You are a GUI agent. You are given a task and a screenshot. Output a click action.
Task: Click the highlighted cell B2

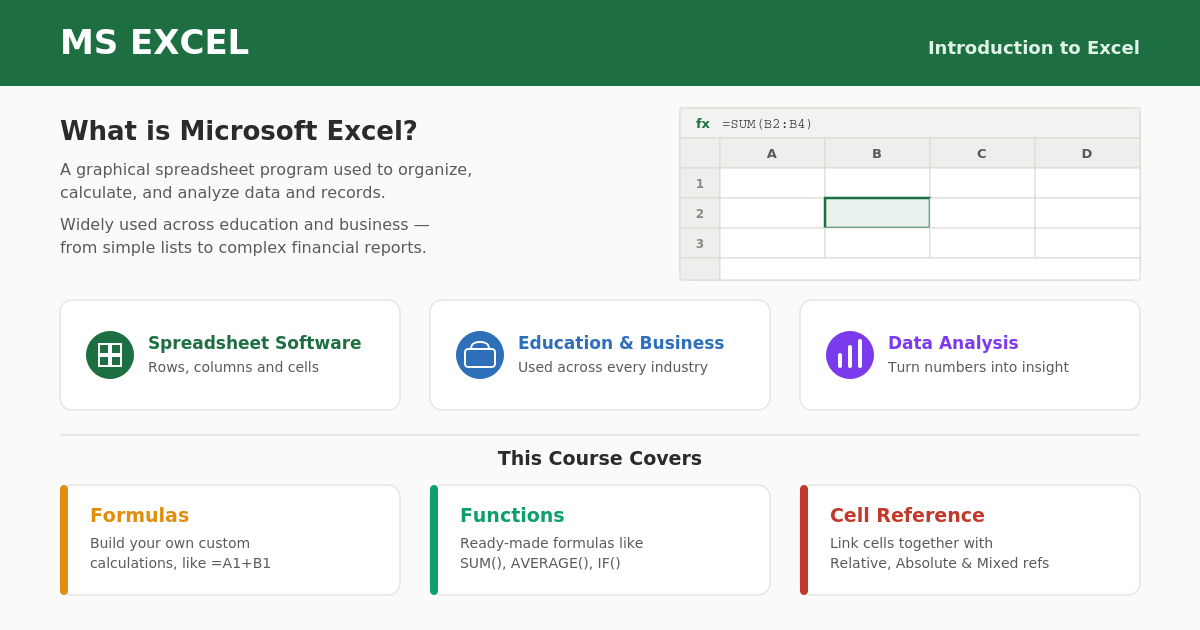click(x=877, y=213)
